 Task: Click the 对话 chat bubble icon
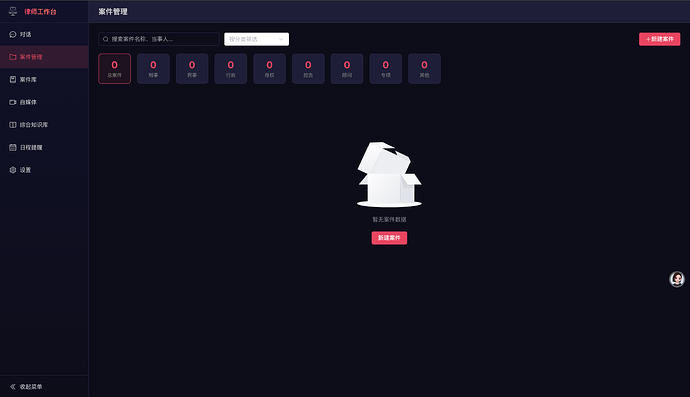click(13, 34)
